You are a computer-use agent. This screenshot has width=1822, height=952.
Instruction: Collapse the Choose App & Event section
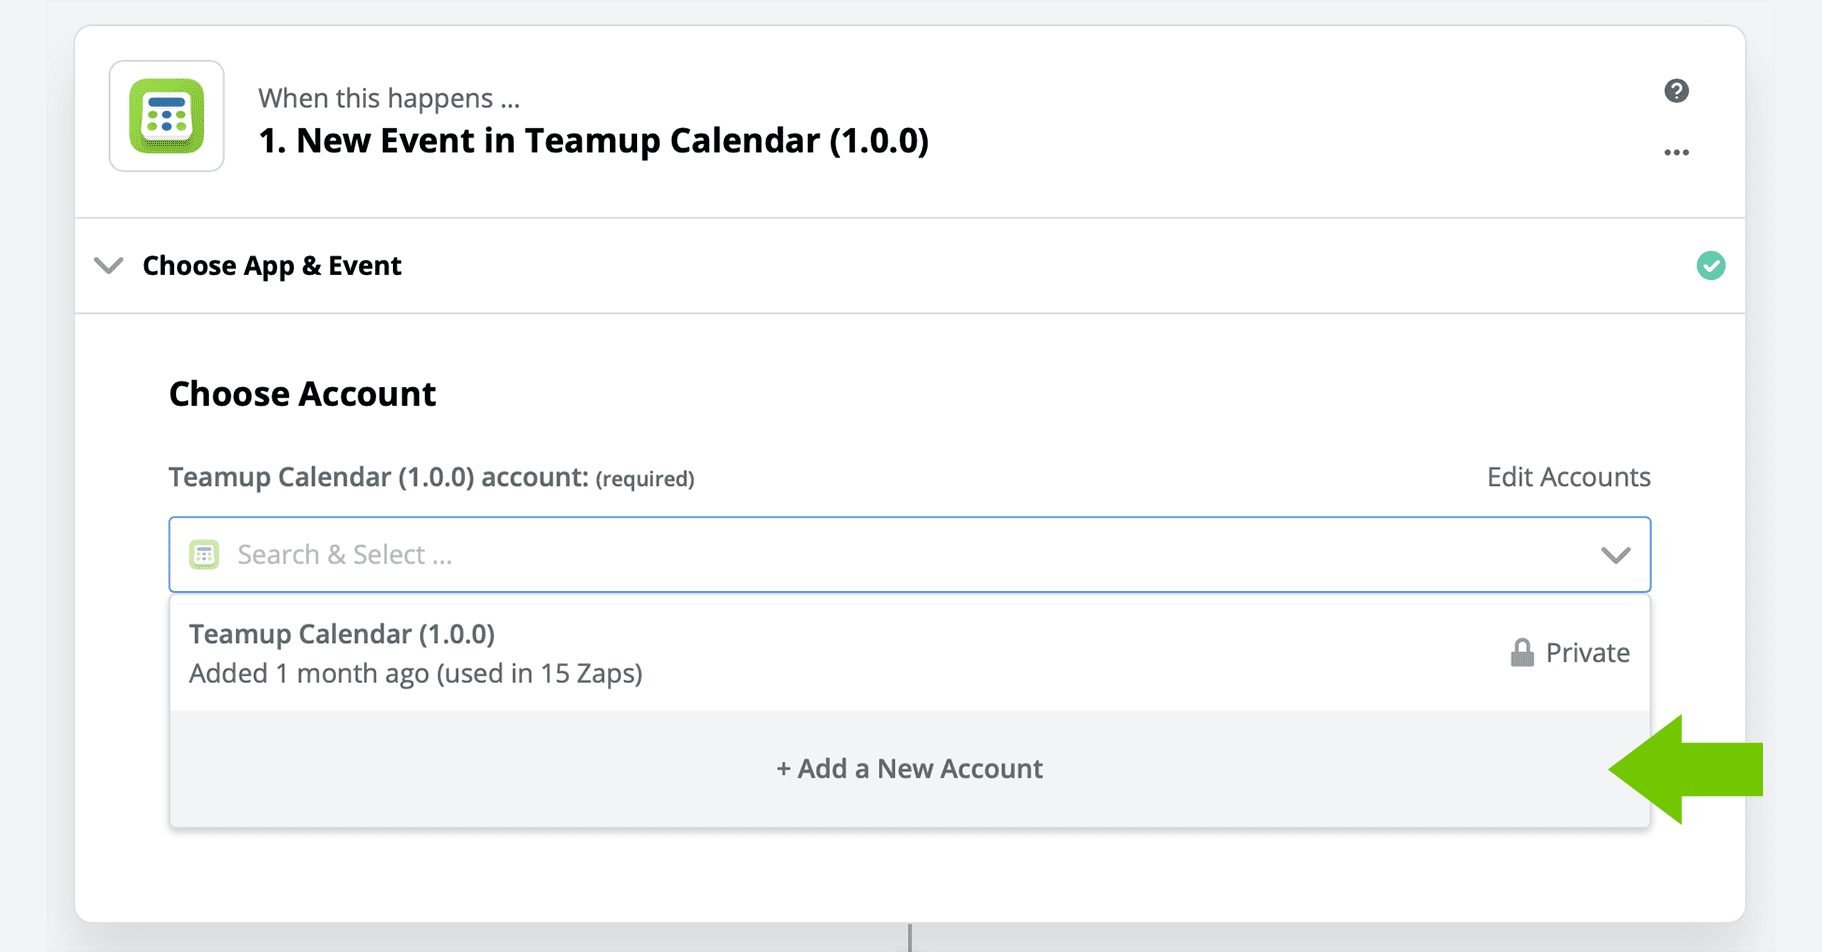tap(108, 266)
